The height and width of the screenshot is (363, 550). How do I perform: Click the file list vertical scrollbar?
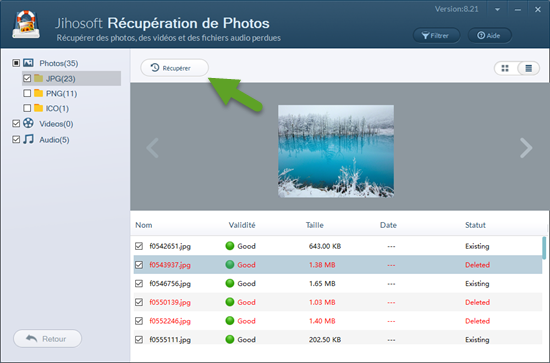(x=544, y=248)
